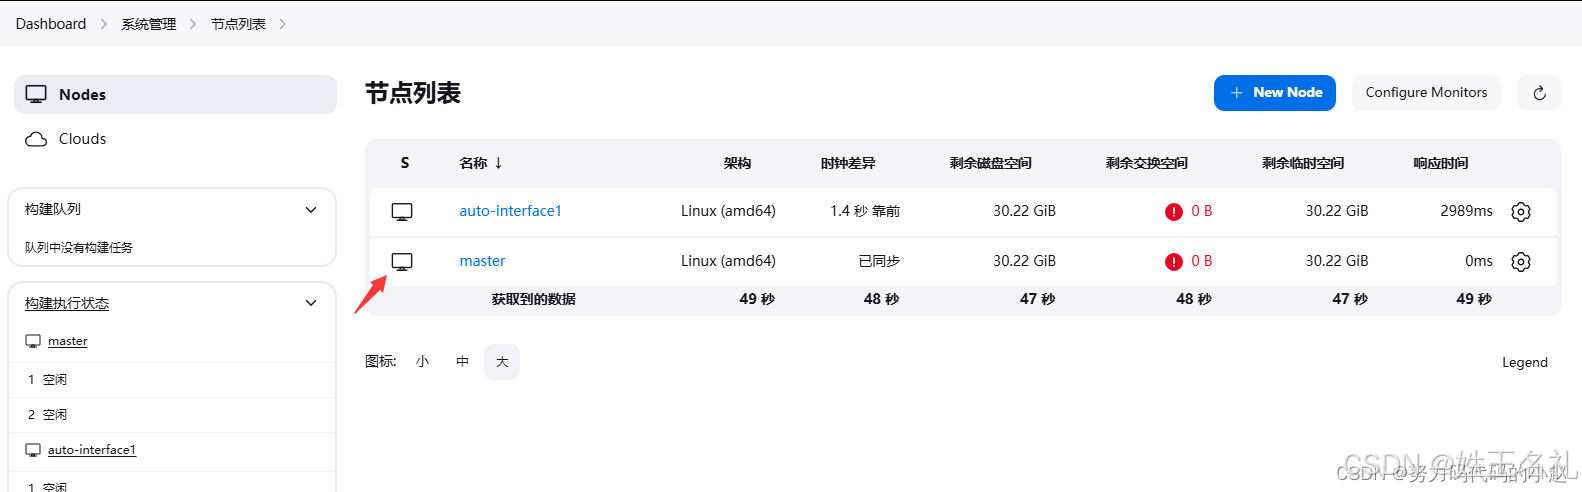Click the 已同步 clock difference cell
Viewport: 1582px width, 492px height.
point(879,261)
